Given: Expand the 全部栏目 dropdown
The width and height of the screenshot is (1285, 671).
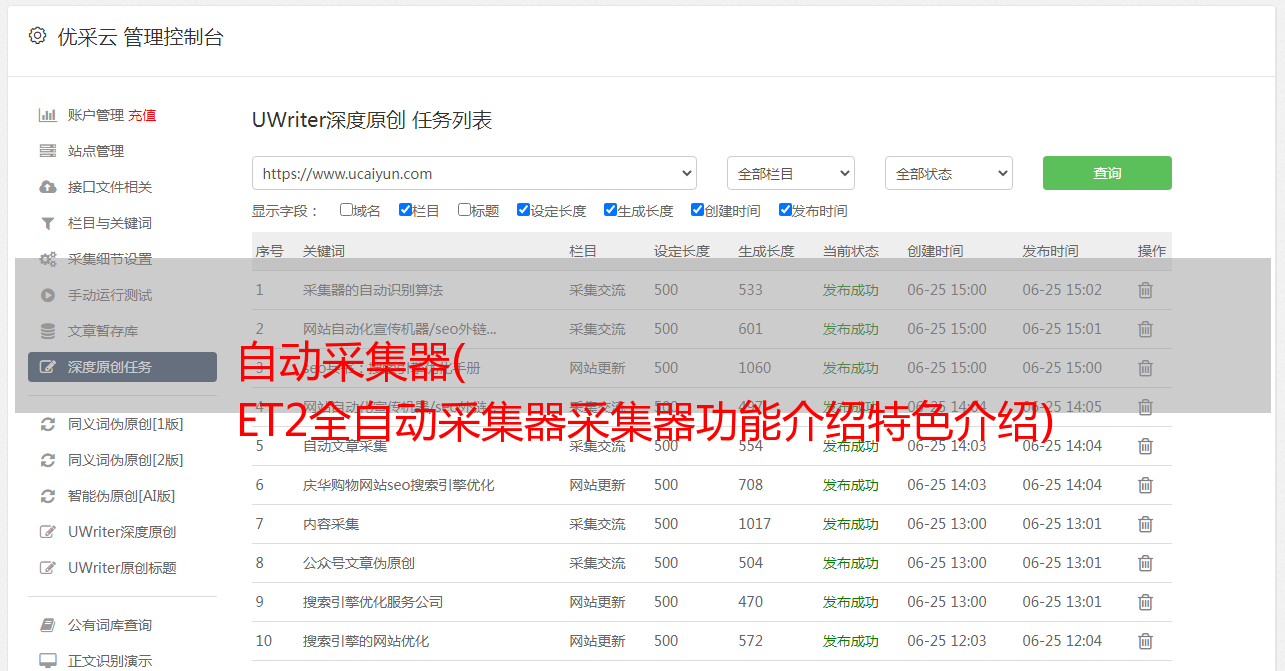Looking at the screenshot, I should click(790, 173).
